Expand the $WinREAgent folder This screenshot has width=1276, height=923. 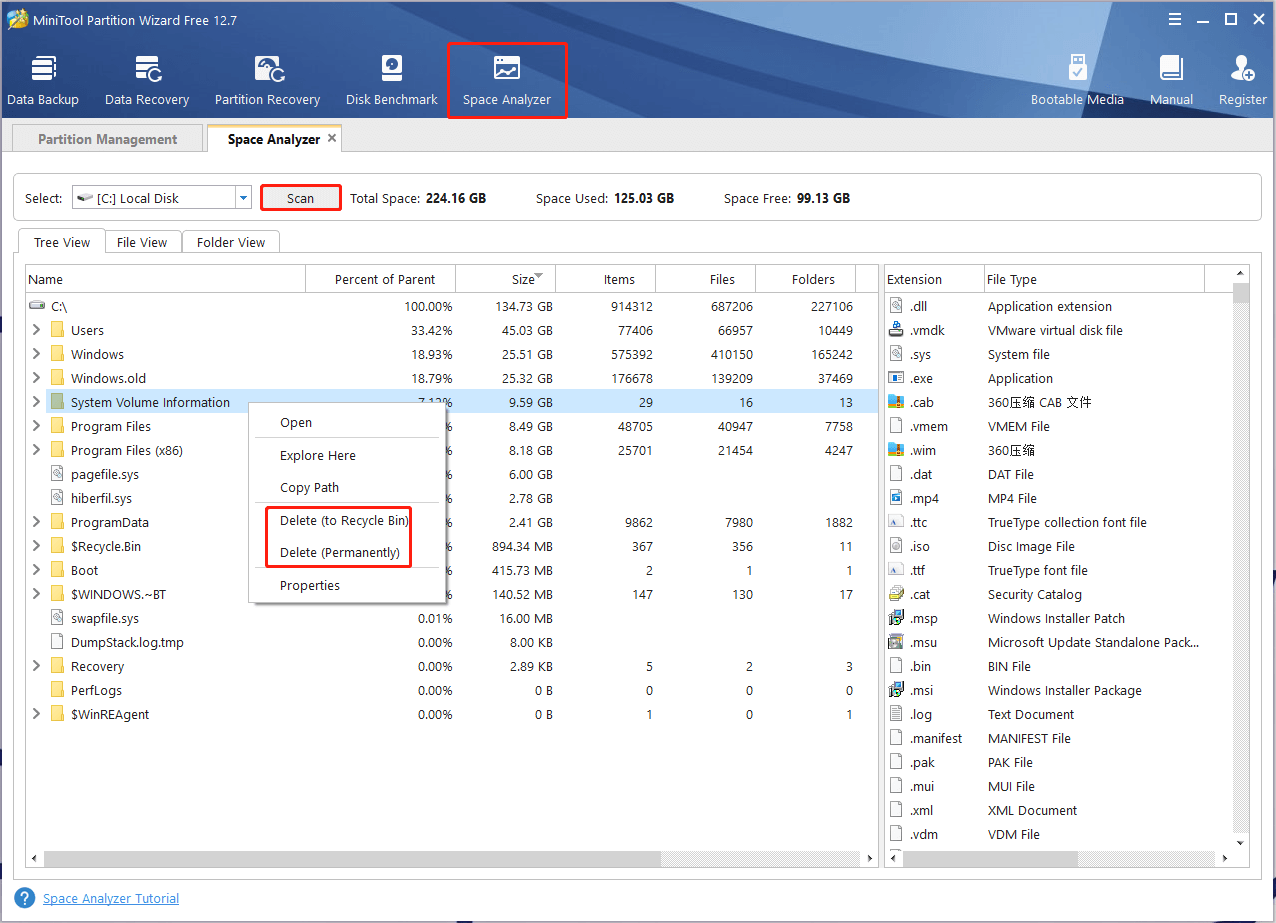pos(36,714)
